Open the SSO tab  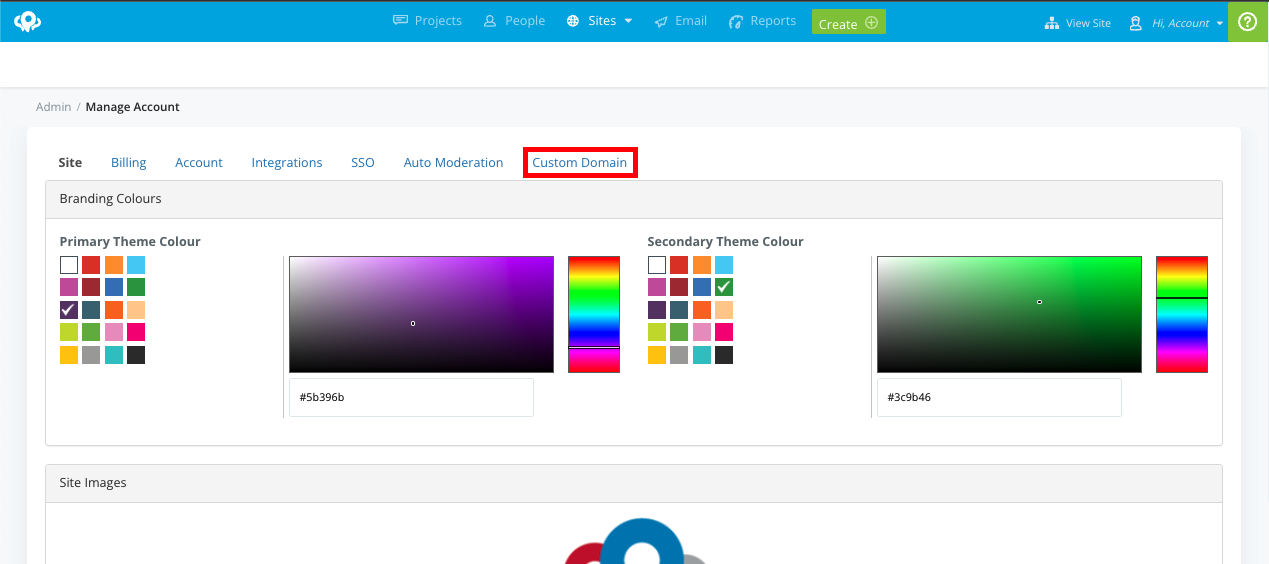pyautogui.click(x=363, y=162)
